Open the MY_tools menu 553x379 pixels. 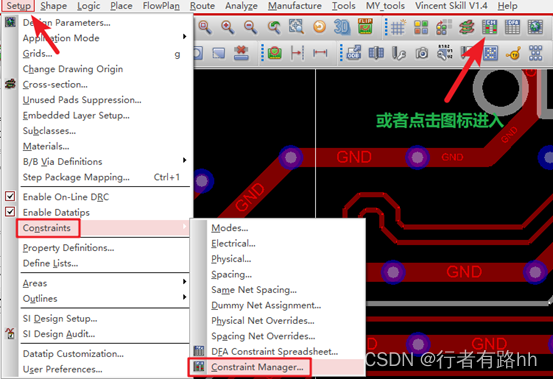tap(385, 6)
